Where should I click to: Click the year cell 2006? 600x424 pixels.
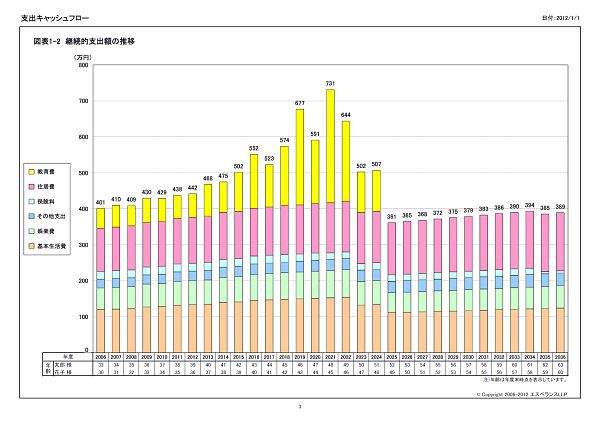point(101,357)
